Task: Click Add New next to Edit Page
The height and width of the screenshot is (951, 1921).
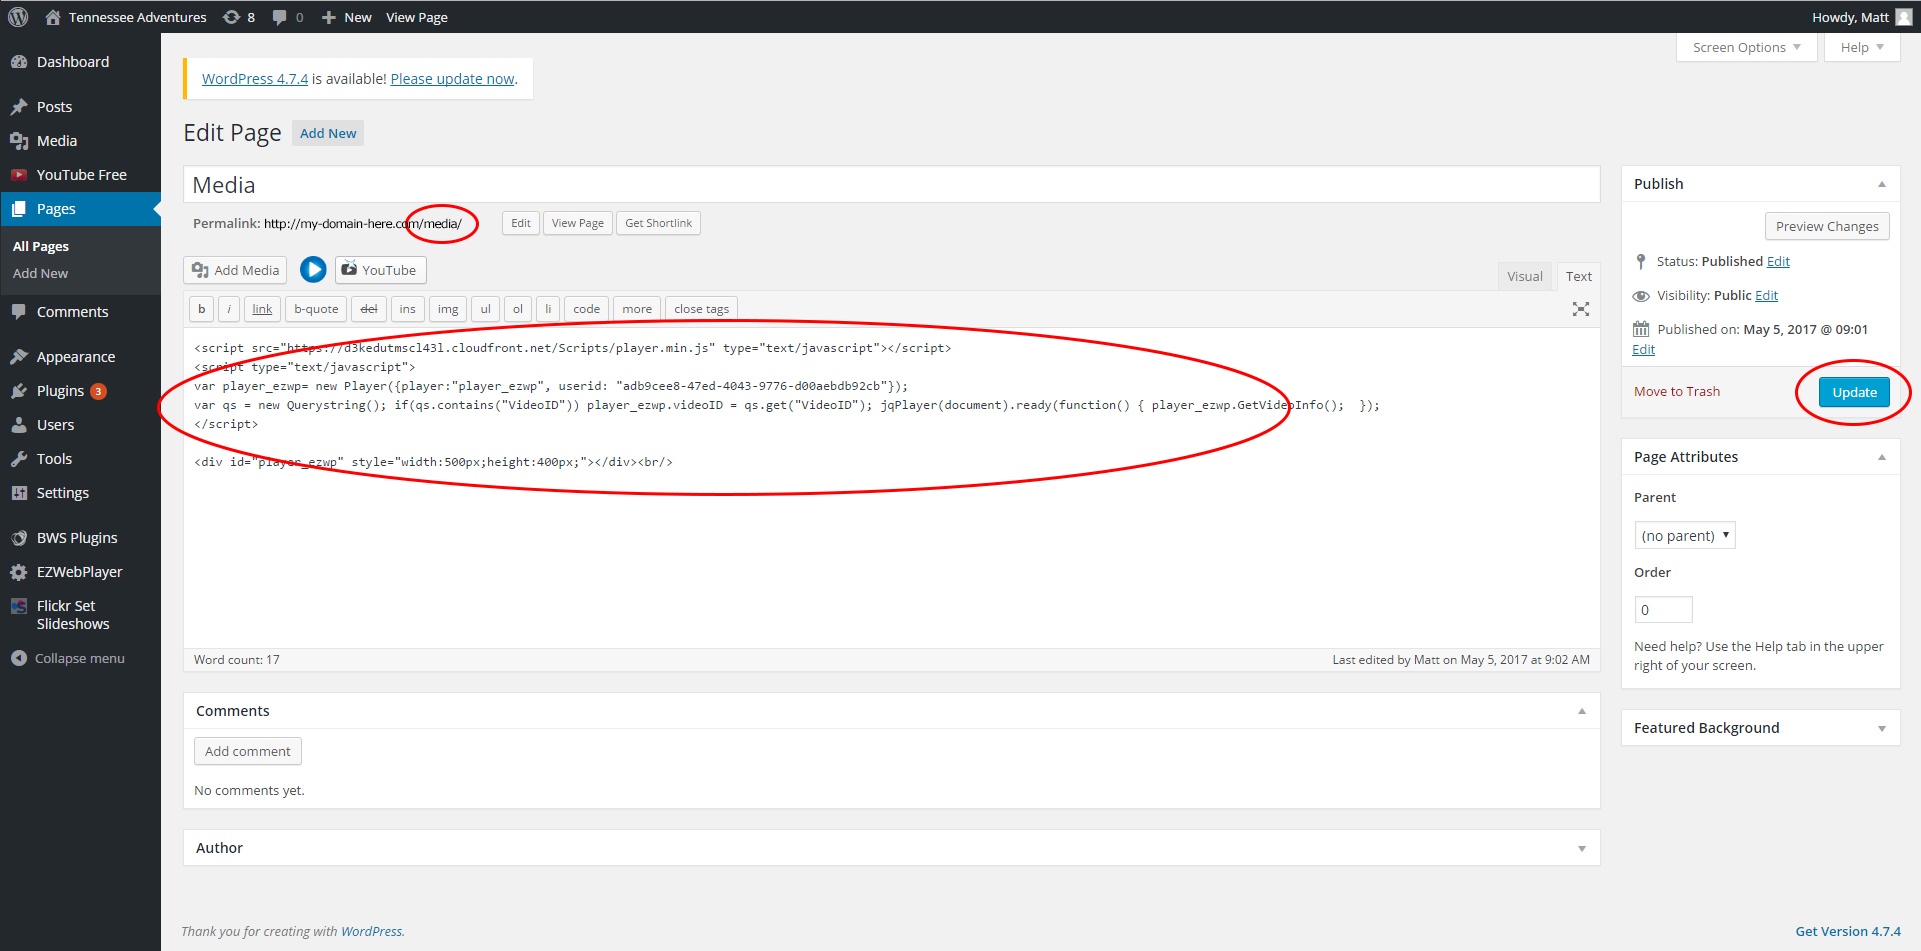Action: 328,133
